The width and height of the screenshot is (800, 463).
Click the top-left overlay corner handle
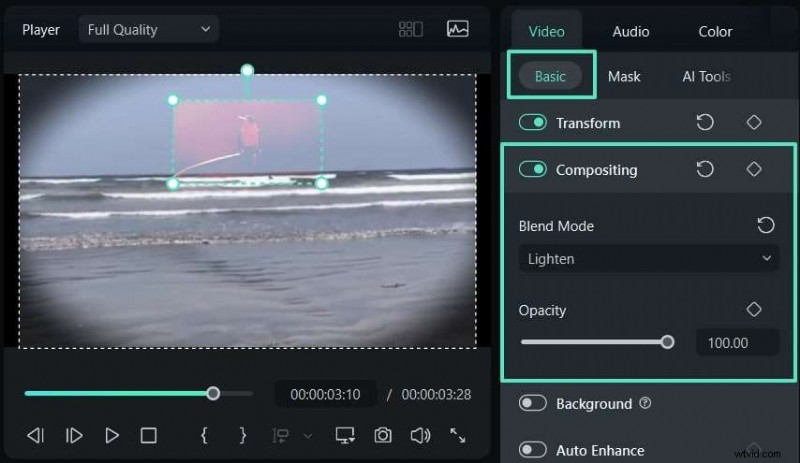[x=173, y=100]
